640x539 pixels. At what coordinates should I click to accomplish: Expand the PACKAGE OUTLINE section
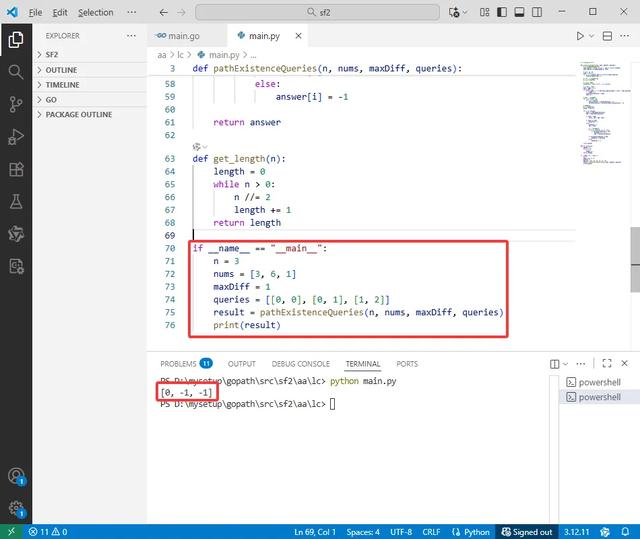[x=78, y=115]
